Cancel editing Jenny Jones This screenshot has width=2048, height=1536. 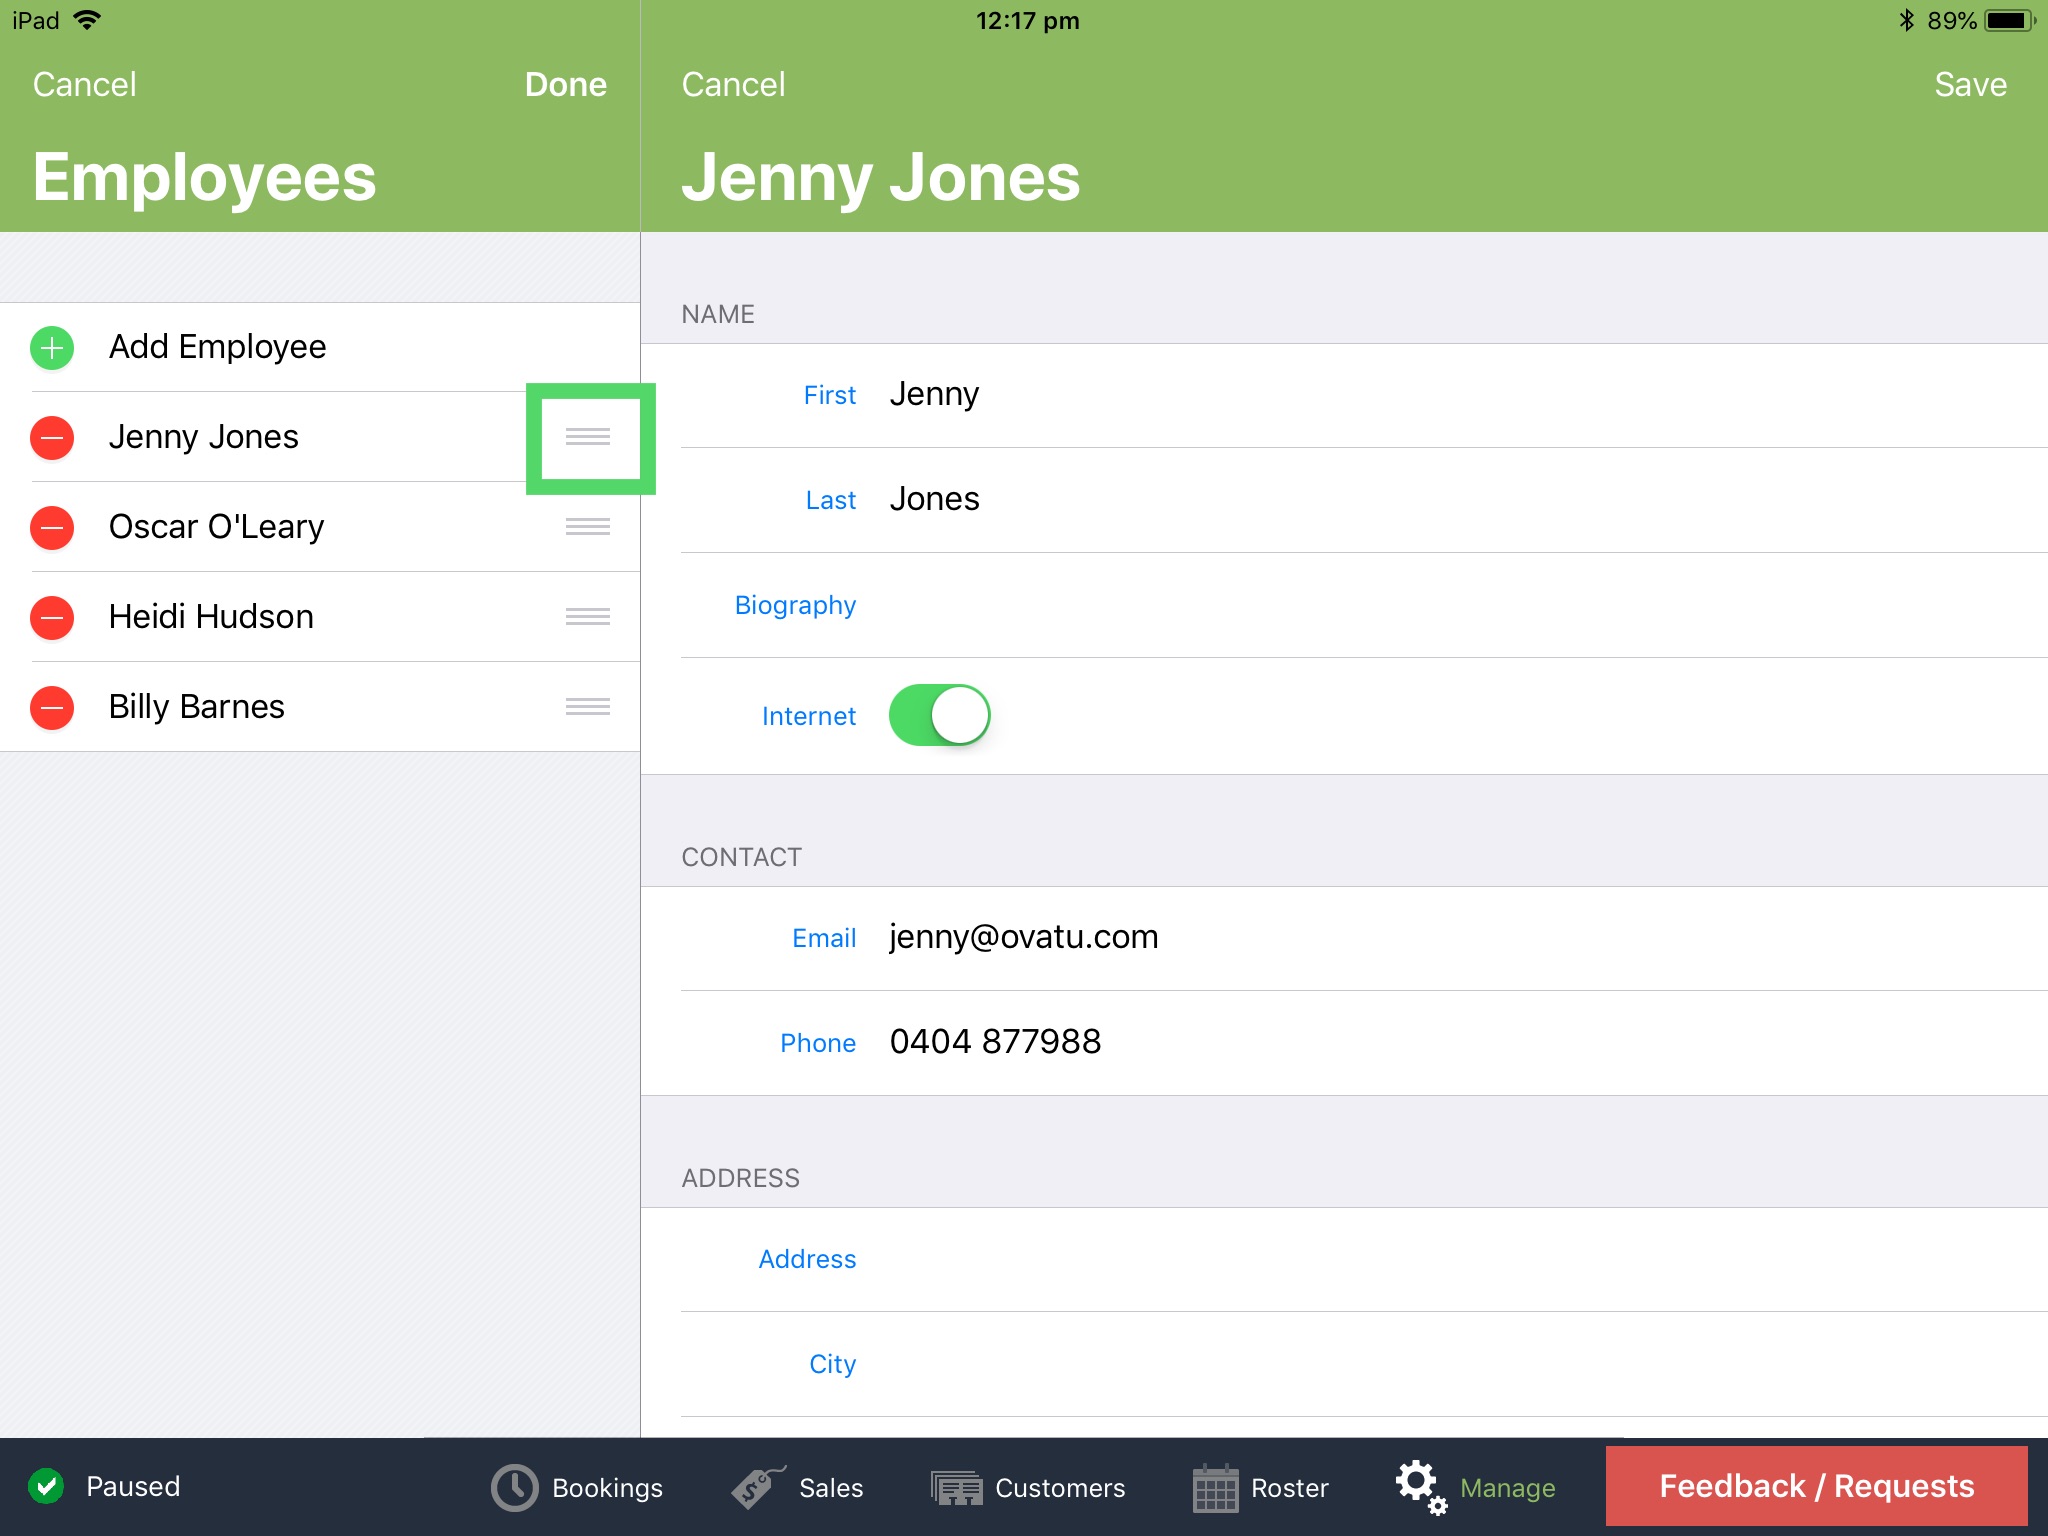734,84
